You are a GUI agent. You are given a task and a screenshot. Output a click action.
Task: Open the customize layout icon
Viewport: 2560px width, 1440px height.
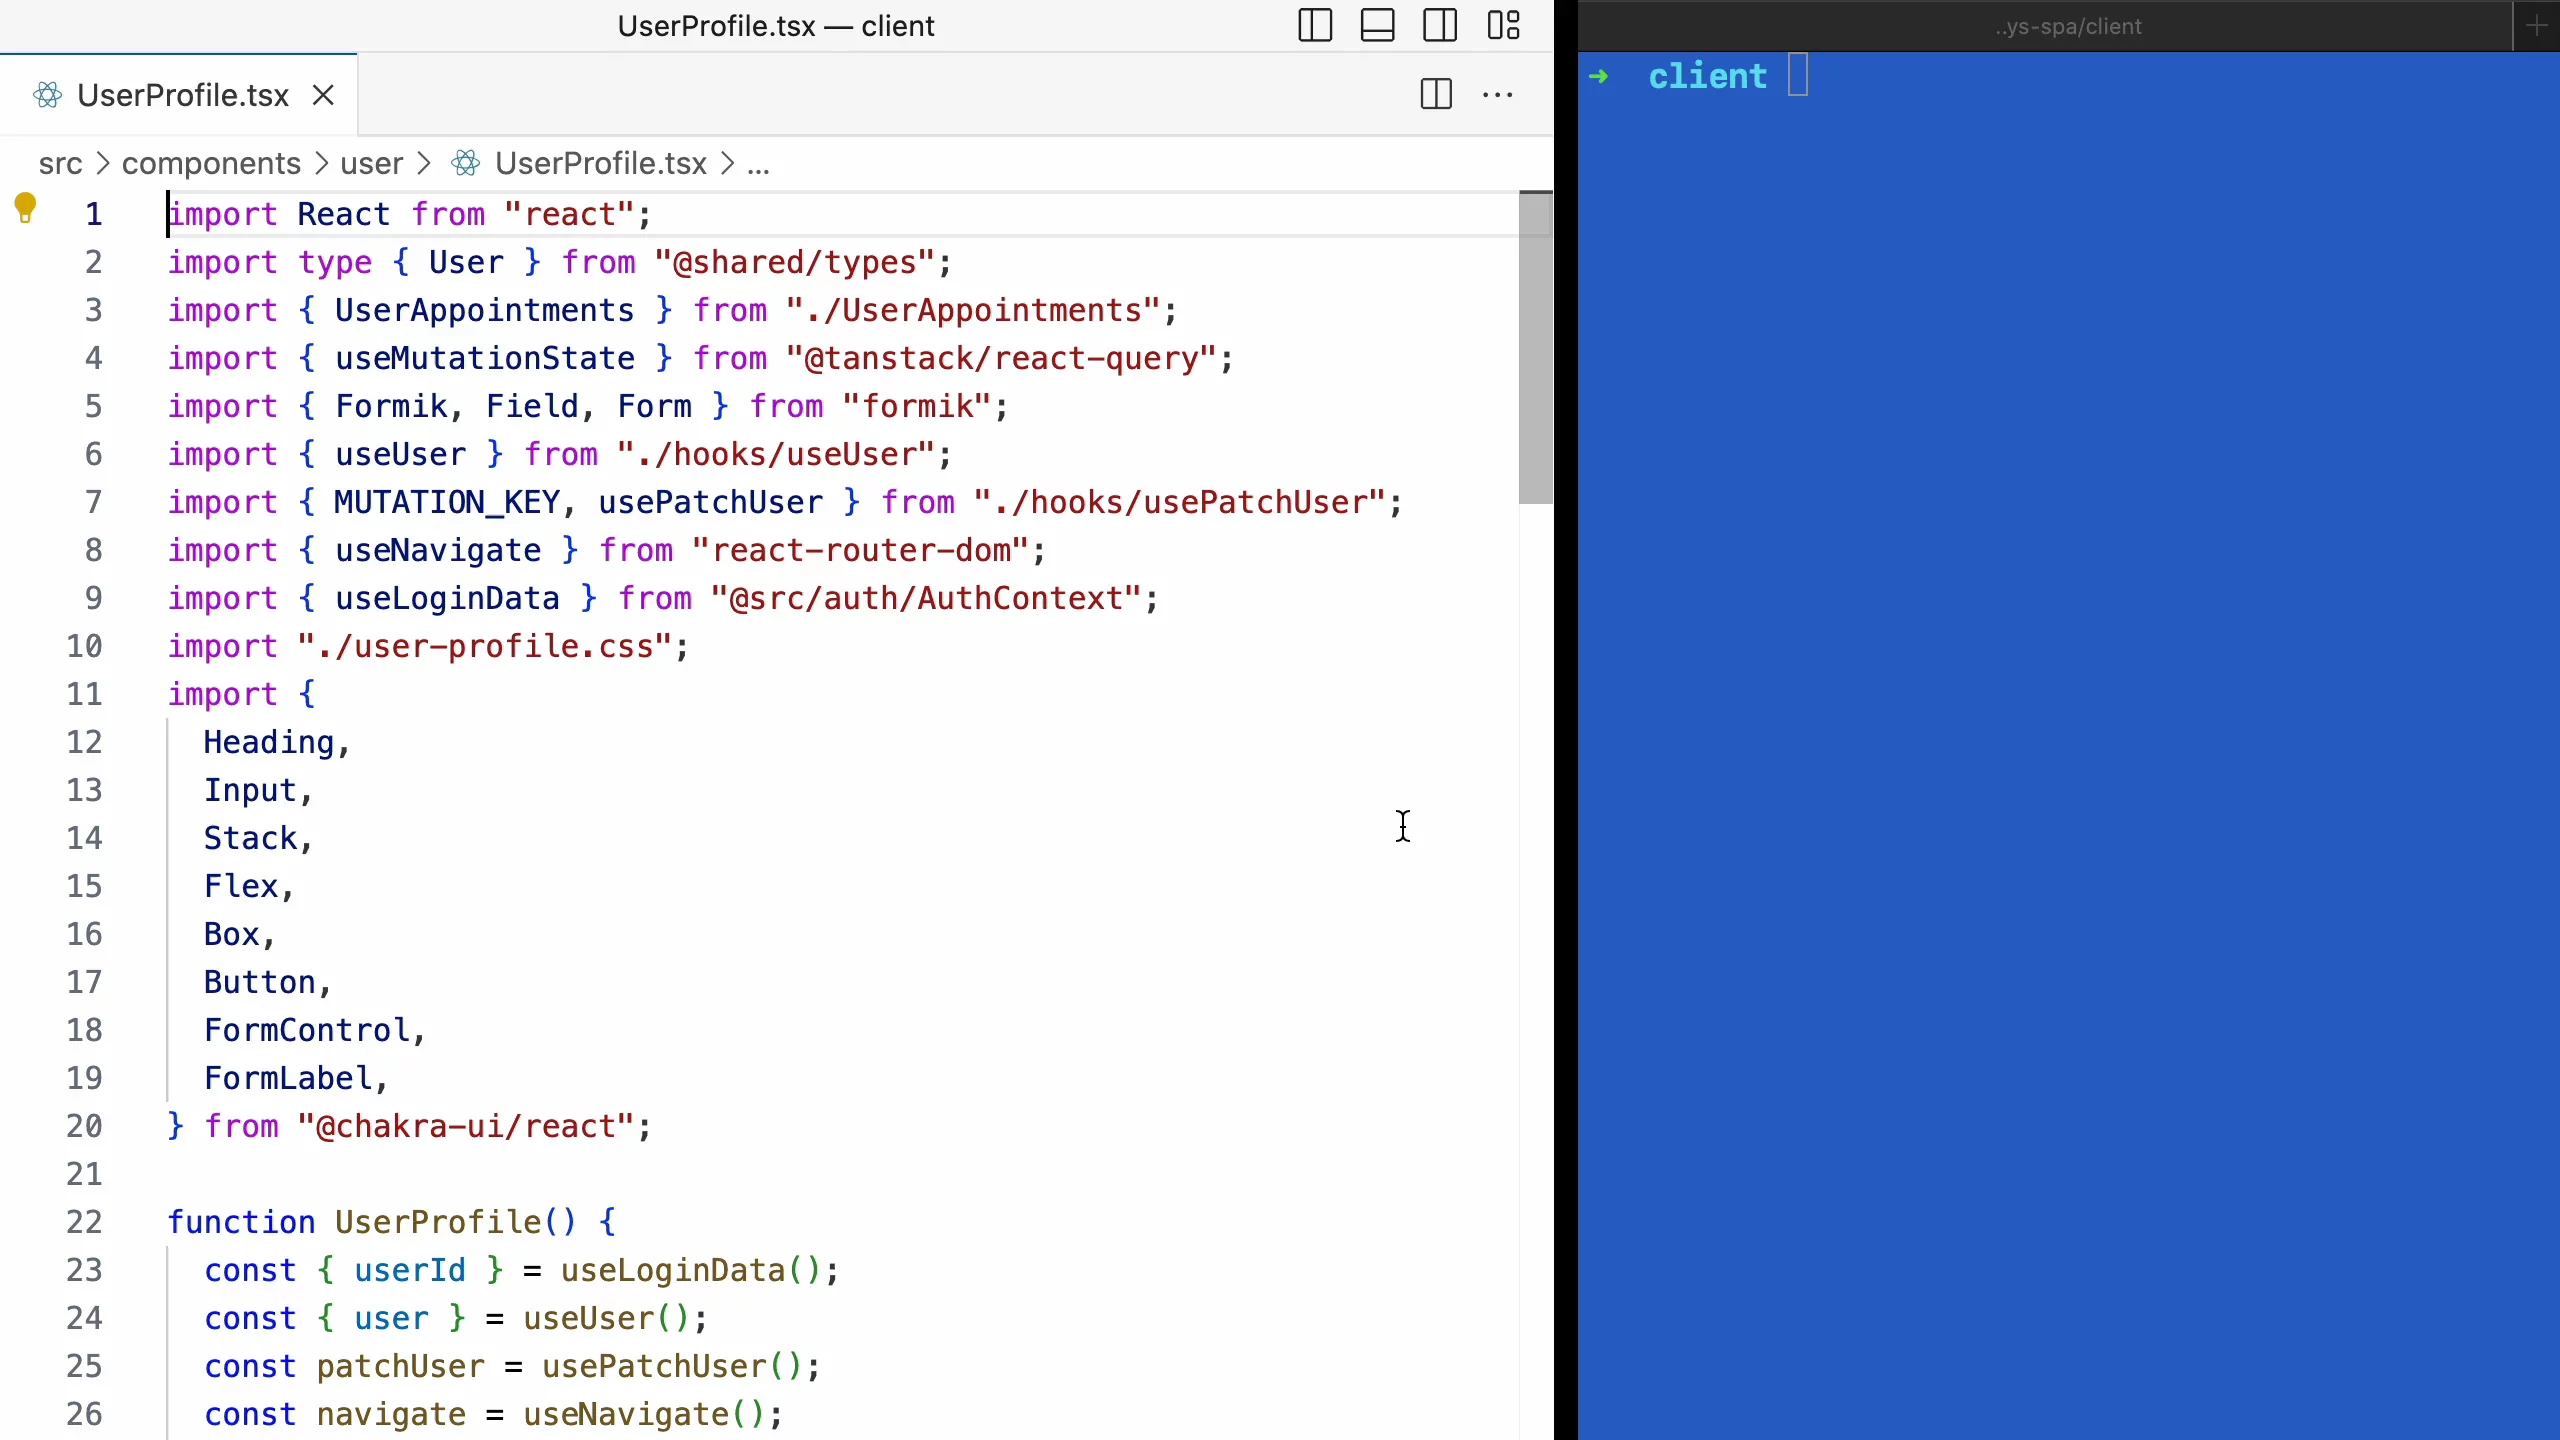tap(1503, 25)
